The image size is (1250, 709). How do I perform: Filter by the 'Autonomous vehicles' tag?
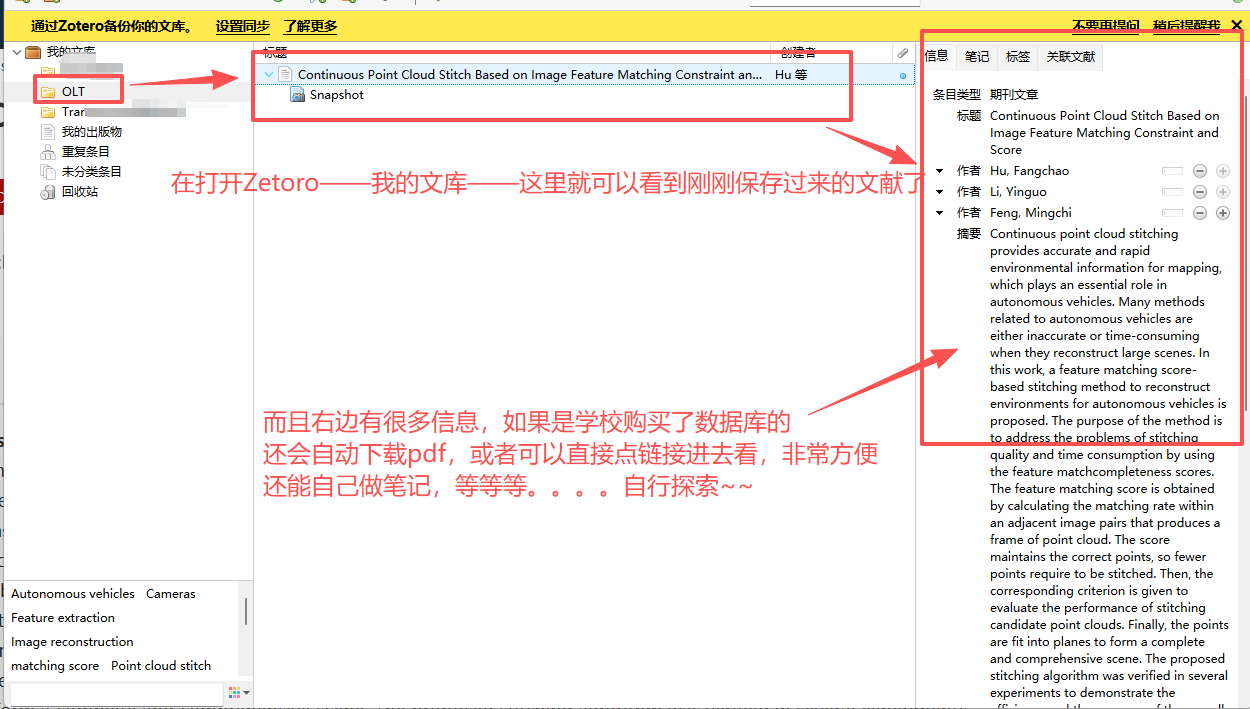point(73,594)
